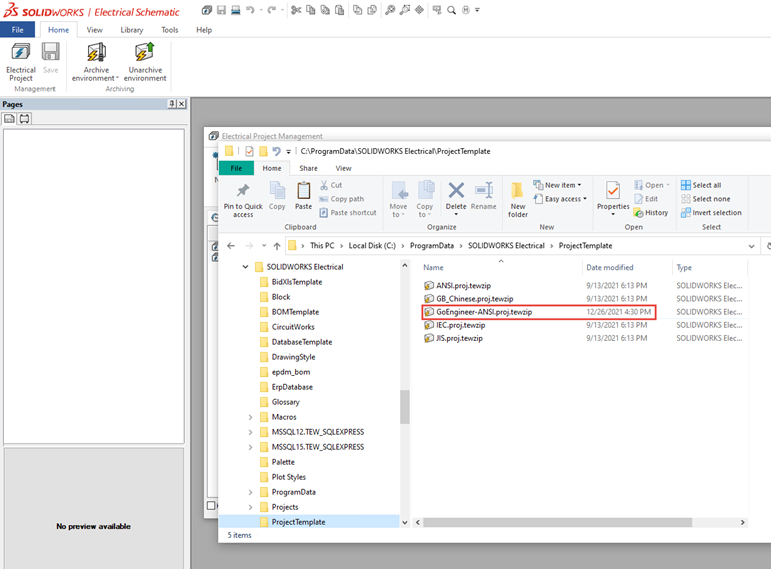Open recent locations dropdown beside forward arrow
Screen dimensions: 771x569
click(264, 245)
